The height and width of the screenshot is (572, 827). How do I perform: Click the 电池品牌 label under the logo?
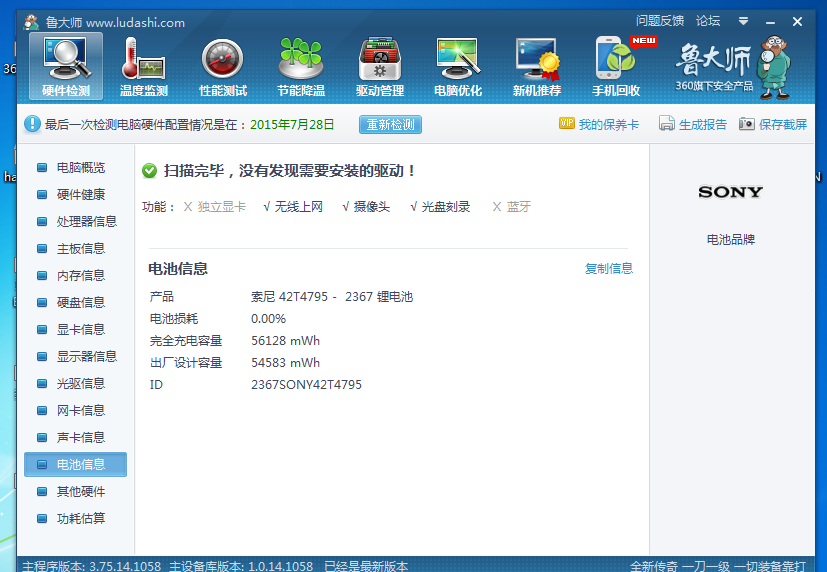730,240
